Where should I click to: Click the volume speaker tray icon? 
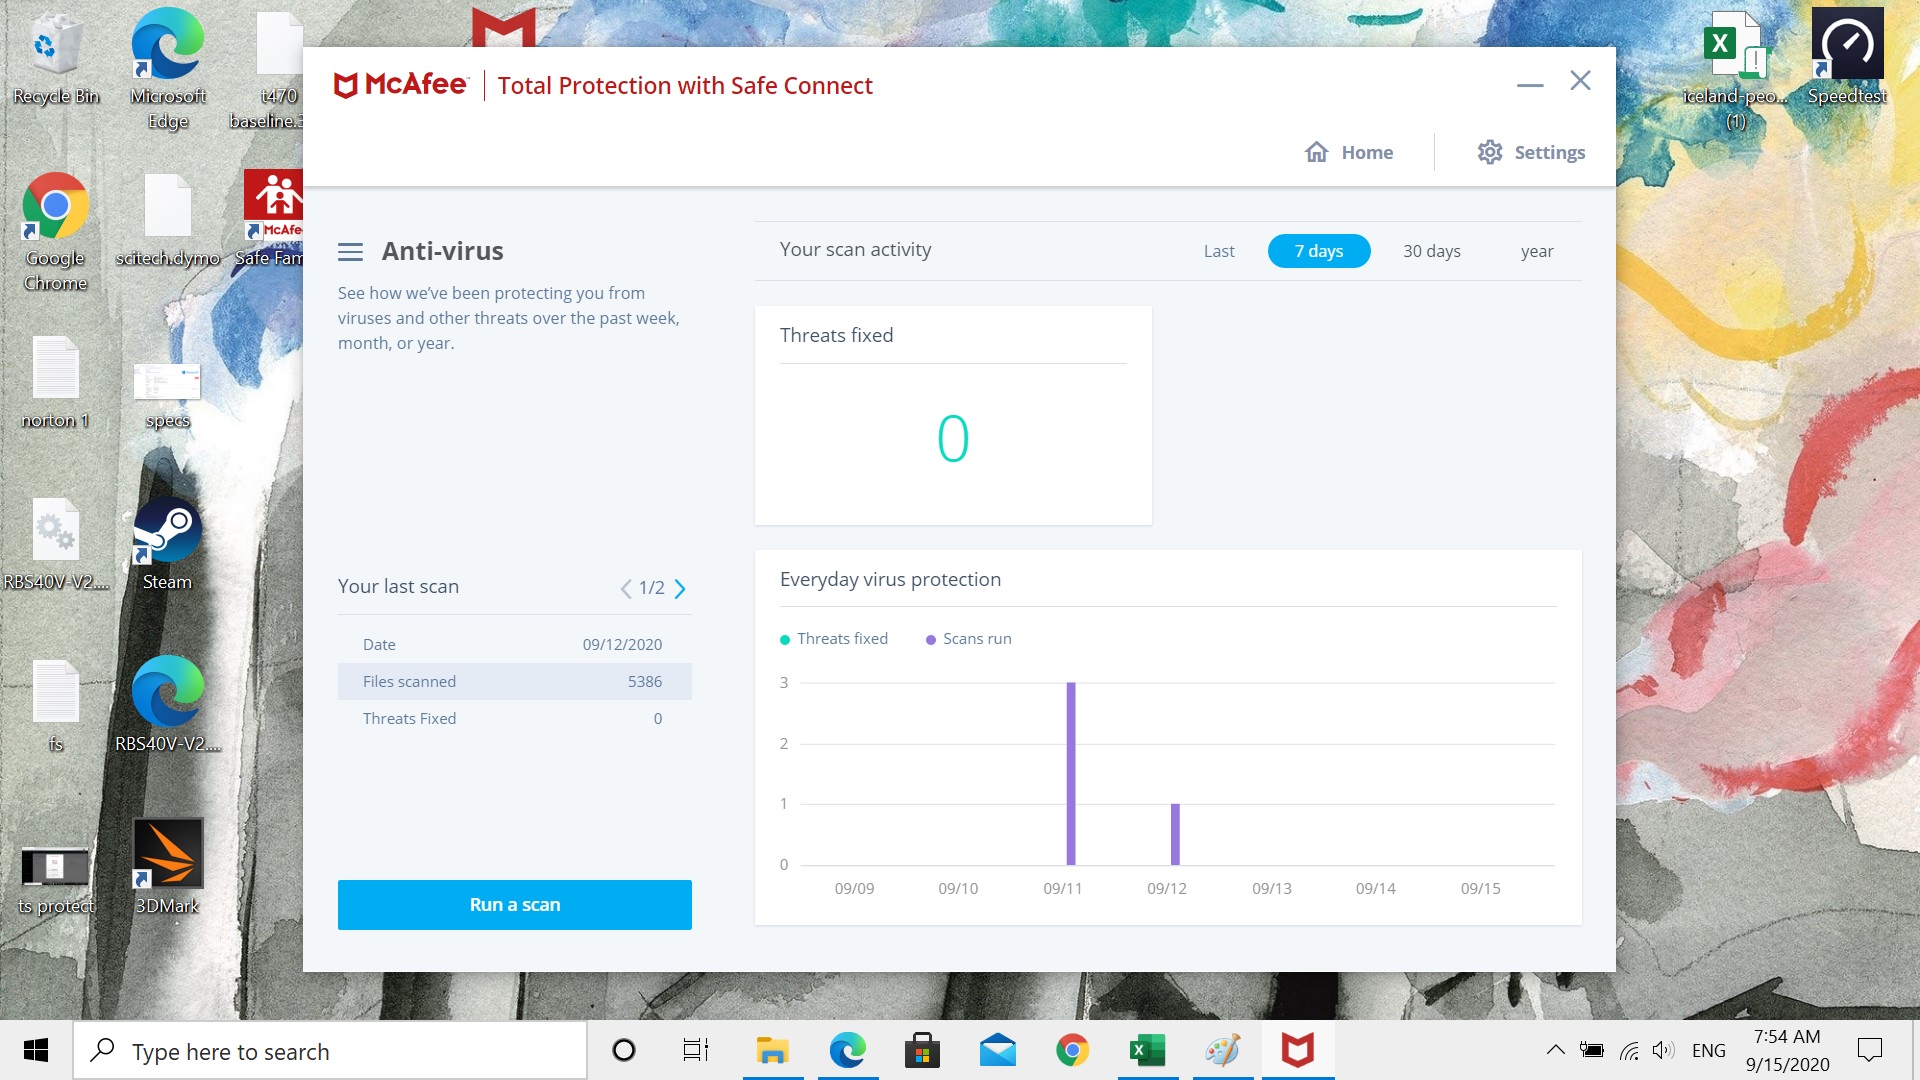[x=1663, y=1050]
